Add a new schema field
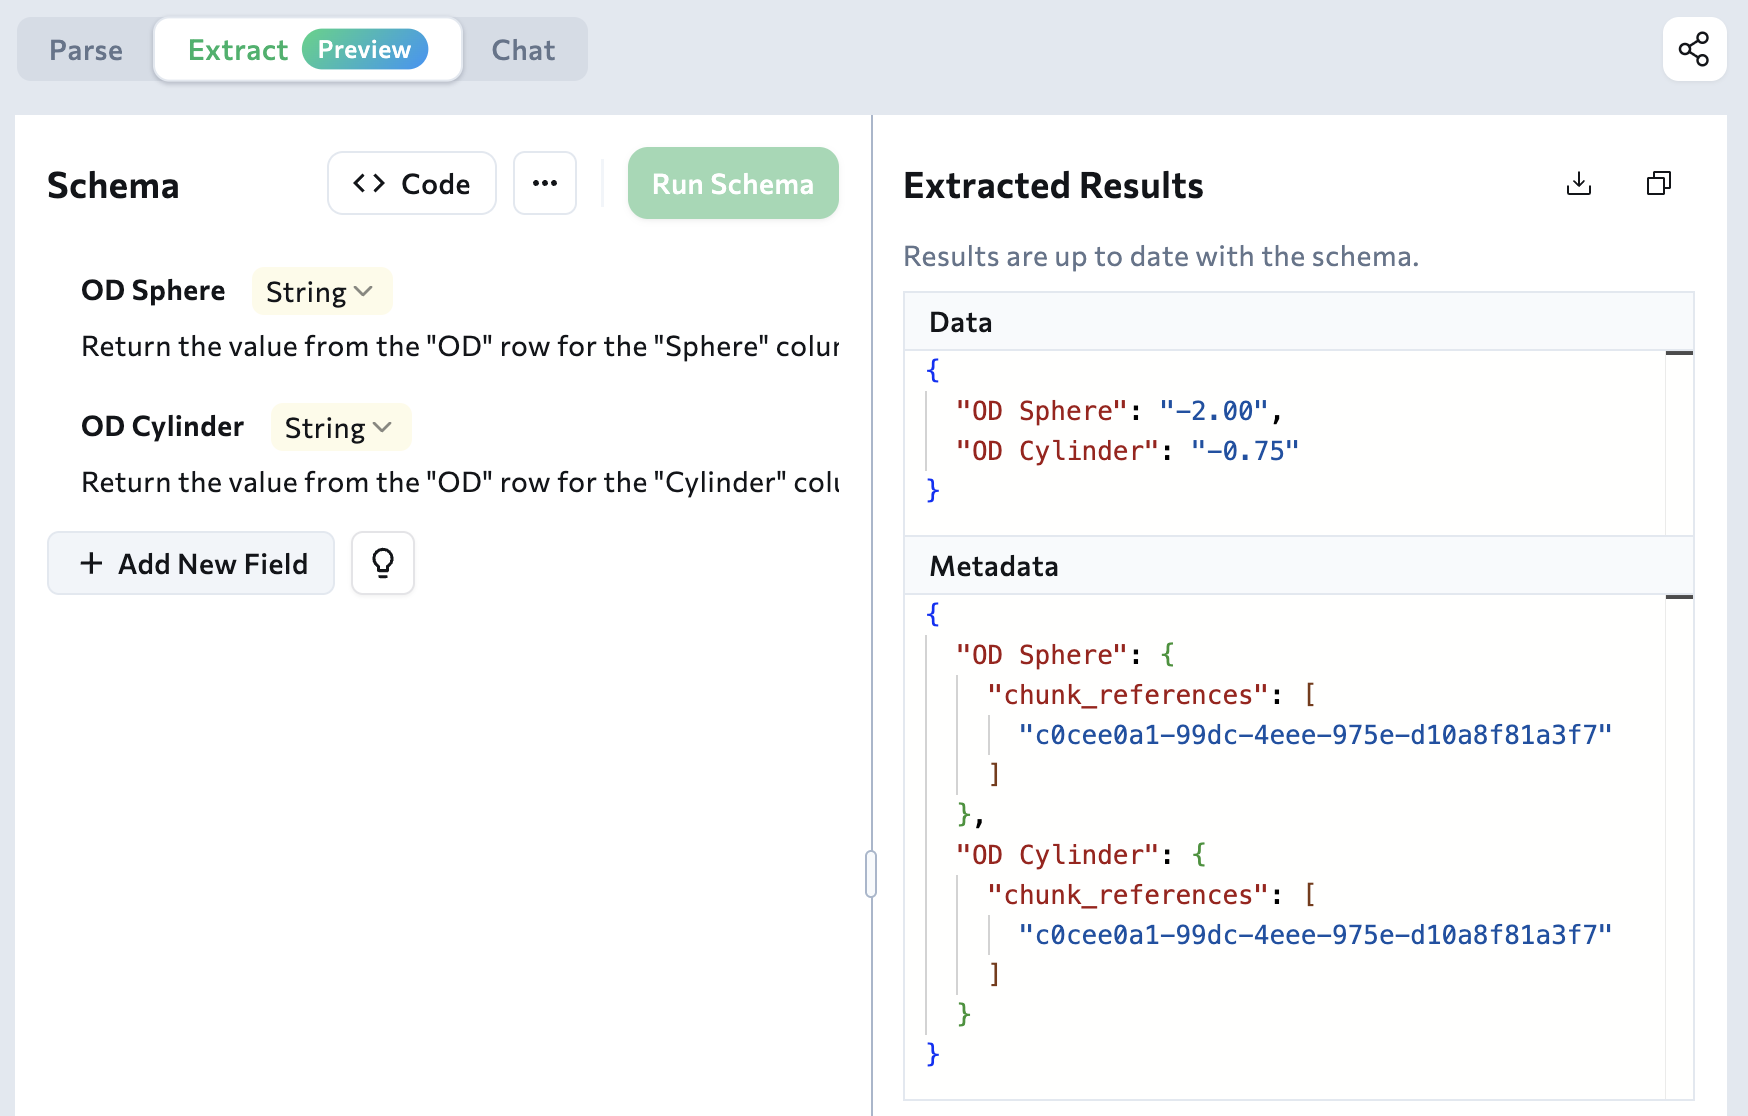 tap(190, 563)
